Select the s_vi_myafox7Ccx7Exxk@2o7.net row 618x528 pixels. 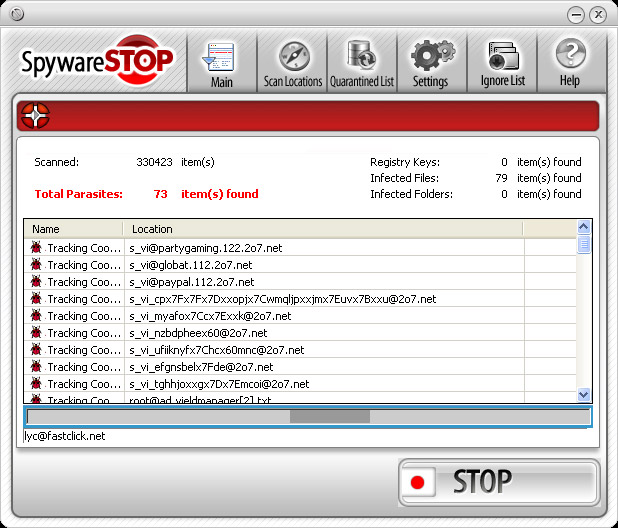[x=300, y=316]
